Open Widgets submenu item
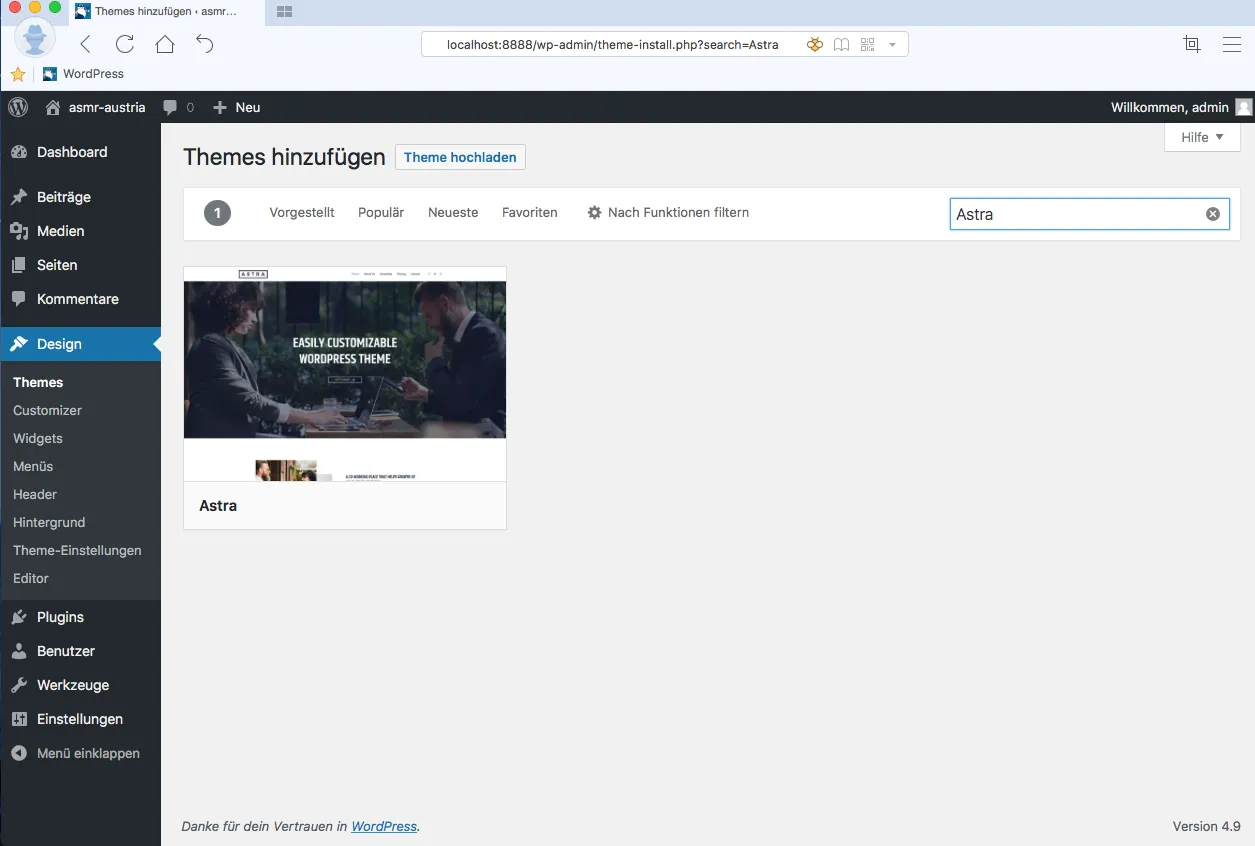The height and width of the screenshot is (846, 1255). point(38,438)
